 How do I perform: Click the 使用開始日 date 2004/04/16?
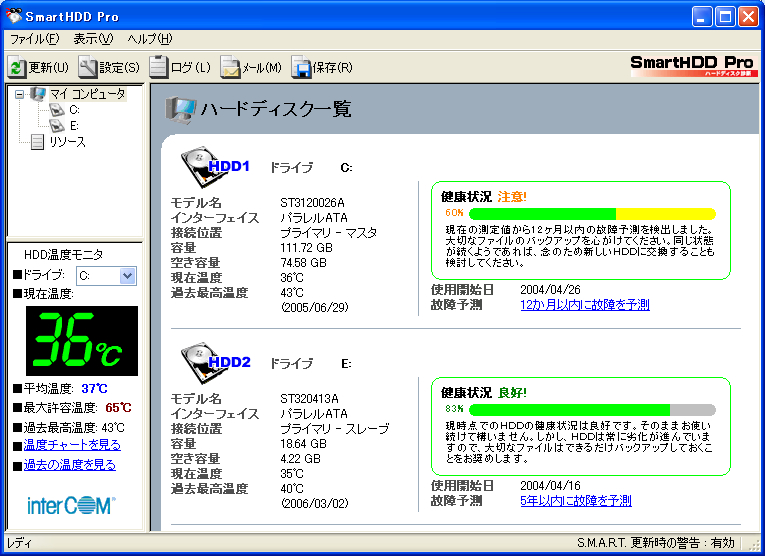click(550, 486)
